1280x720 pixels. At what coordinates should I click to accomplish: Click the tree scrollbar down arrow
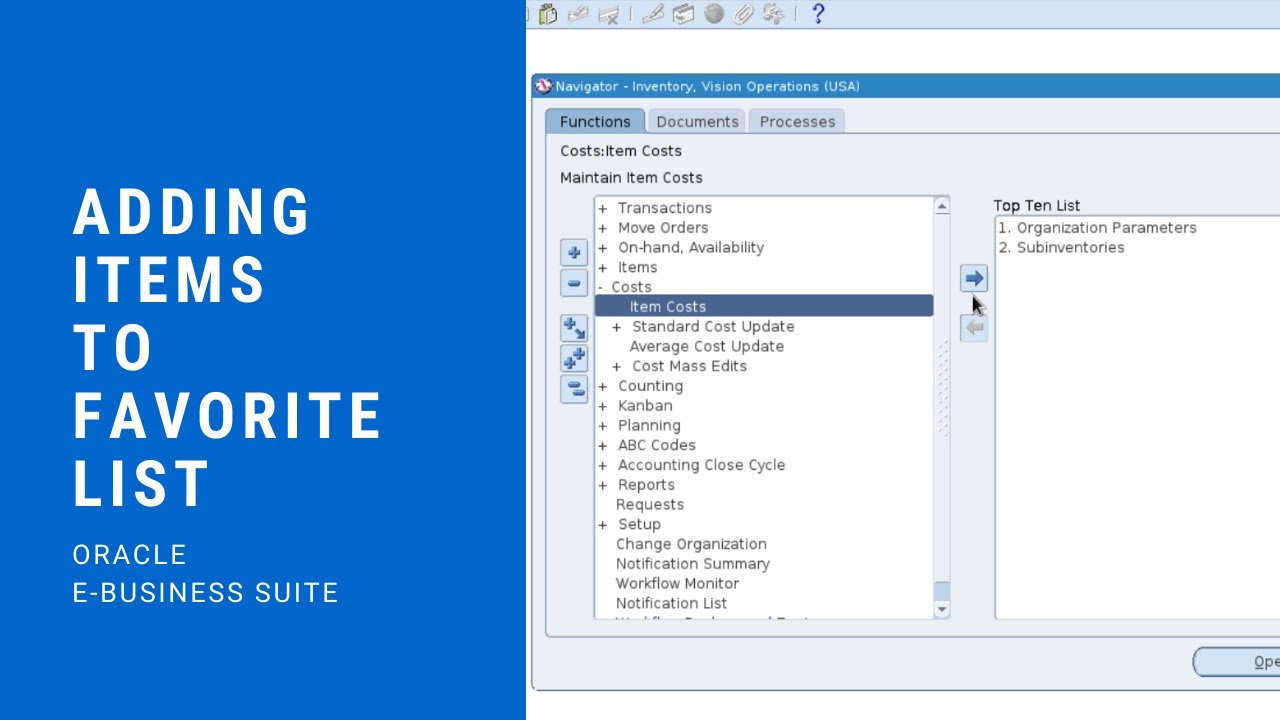(x=942, y=609)
